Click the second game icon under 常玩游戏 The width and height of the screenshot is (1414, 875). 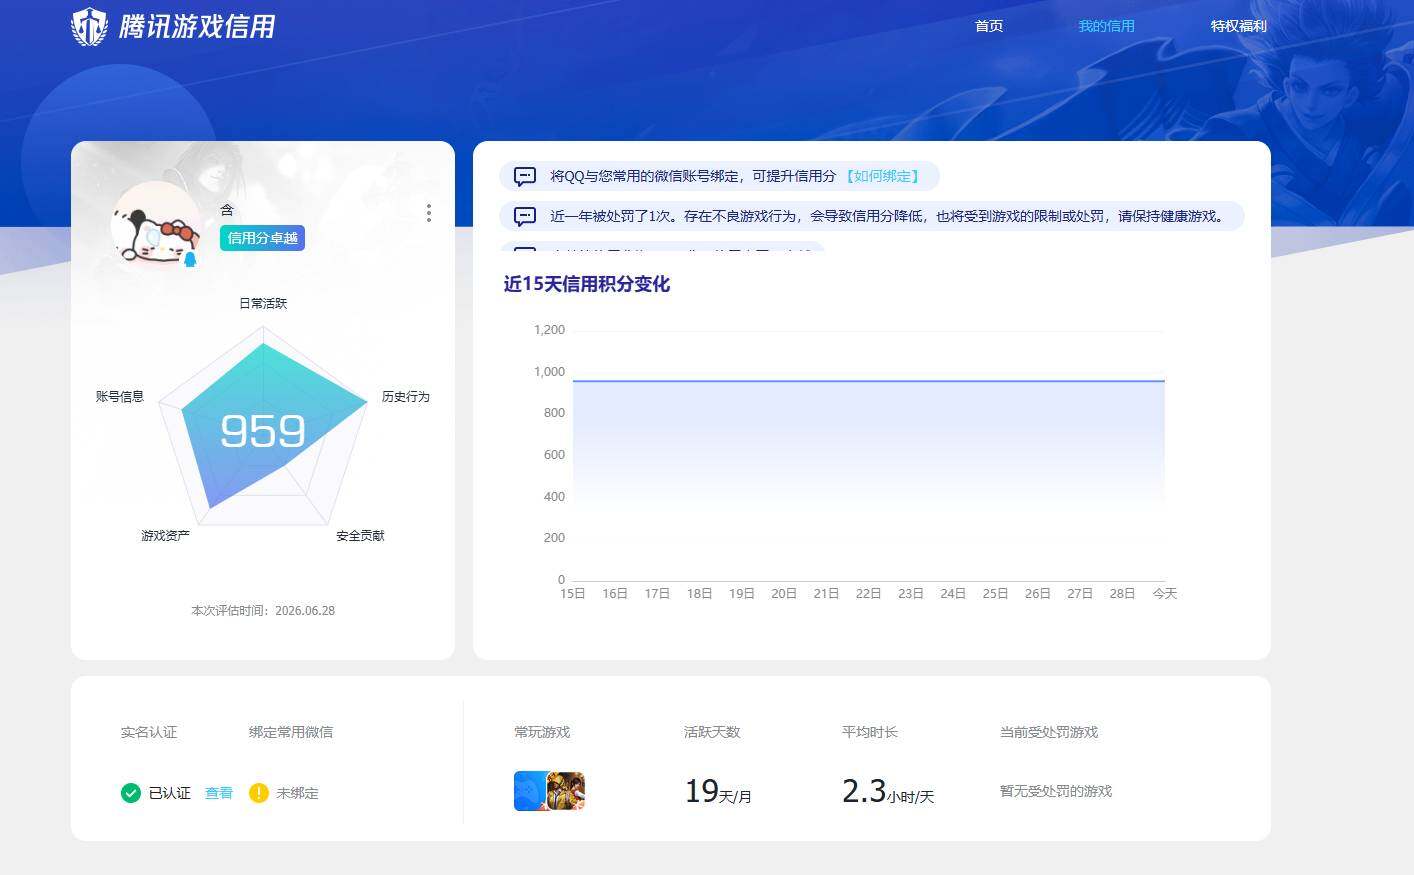pyautogui.click(x=566, y=791)
